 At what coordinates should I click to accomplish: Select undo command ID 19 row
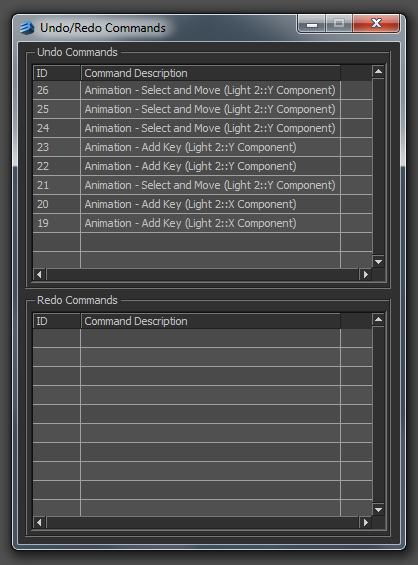(203, 223)
